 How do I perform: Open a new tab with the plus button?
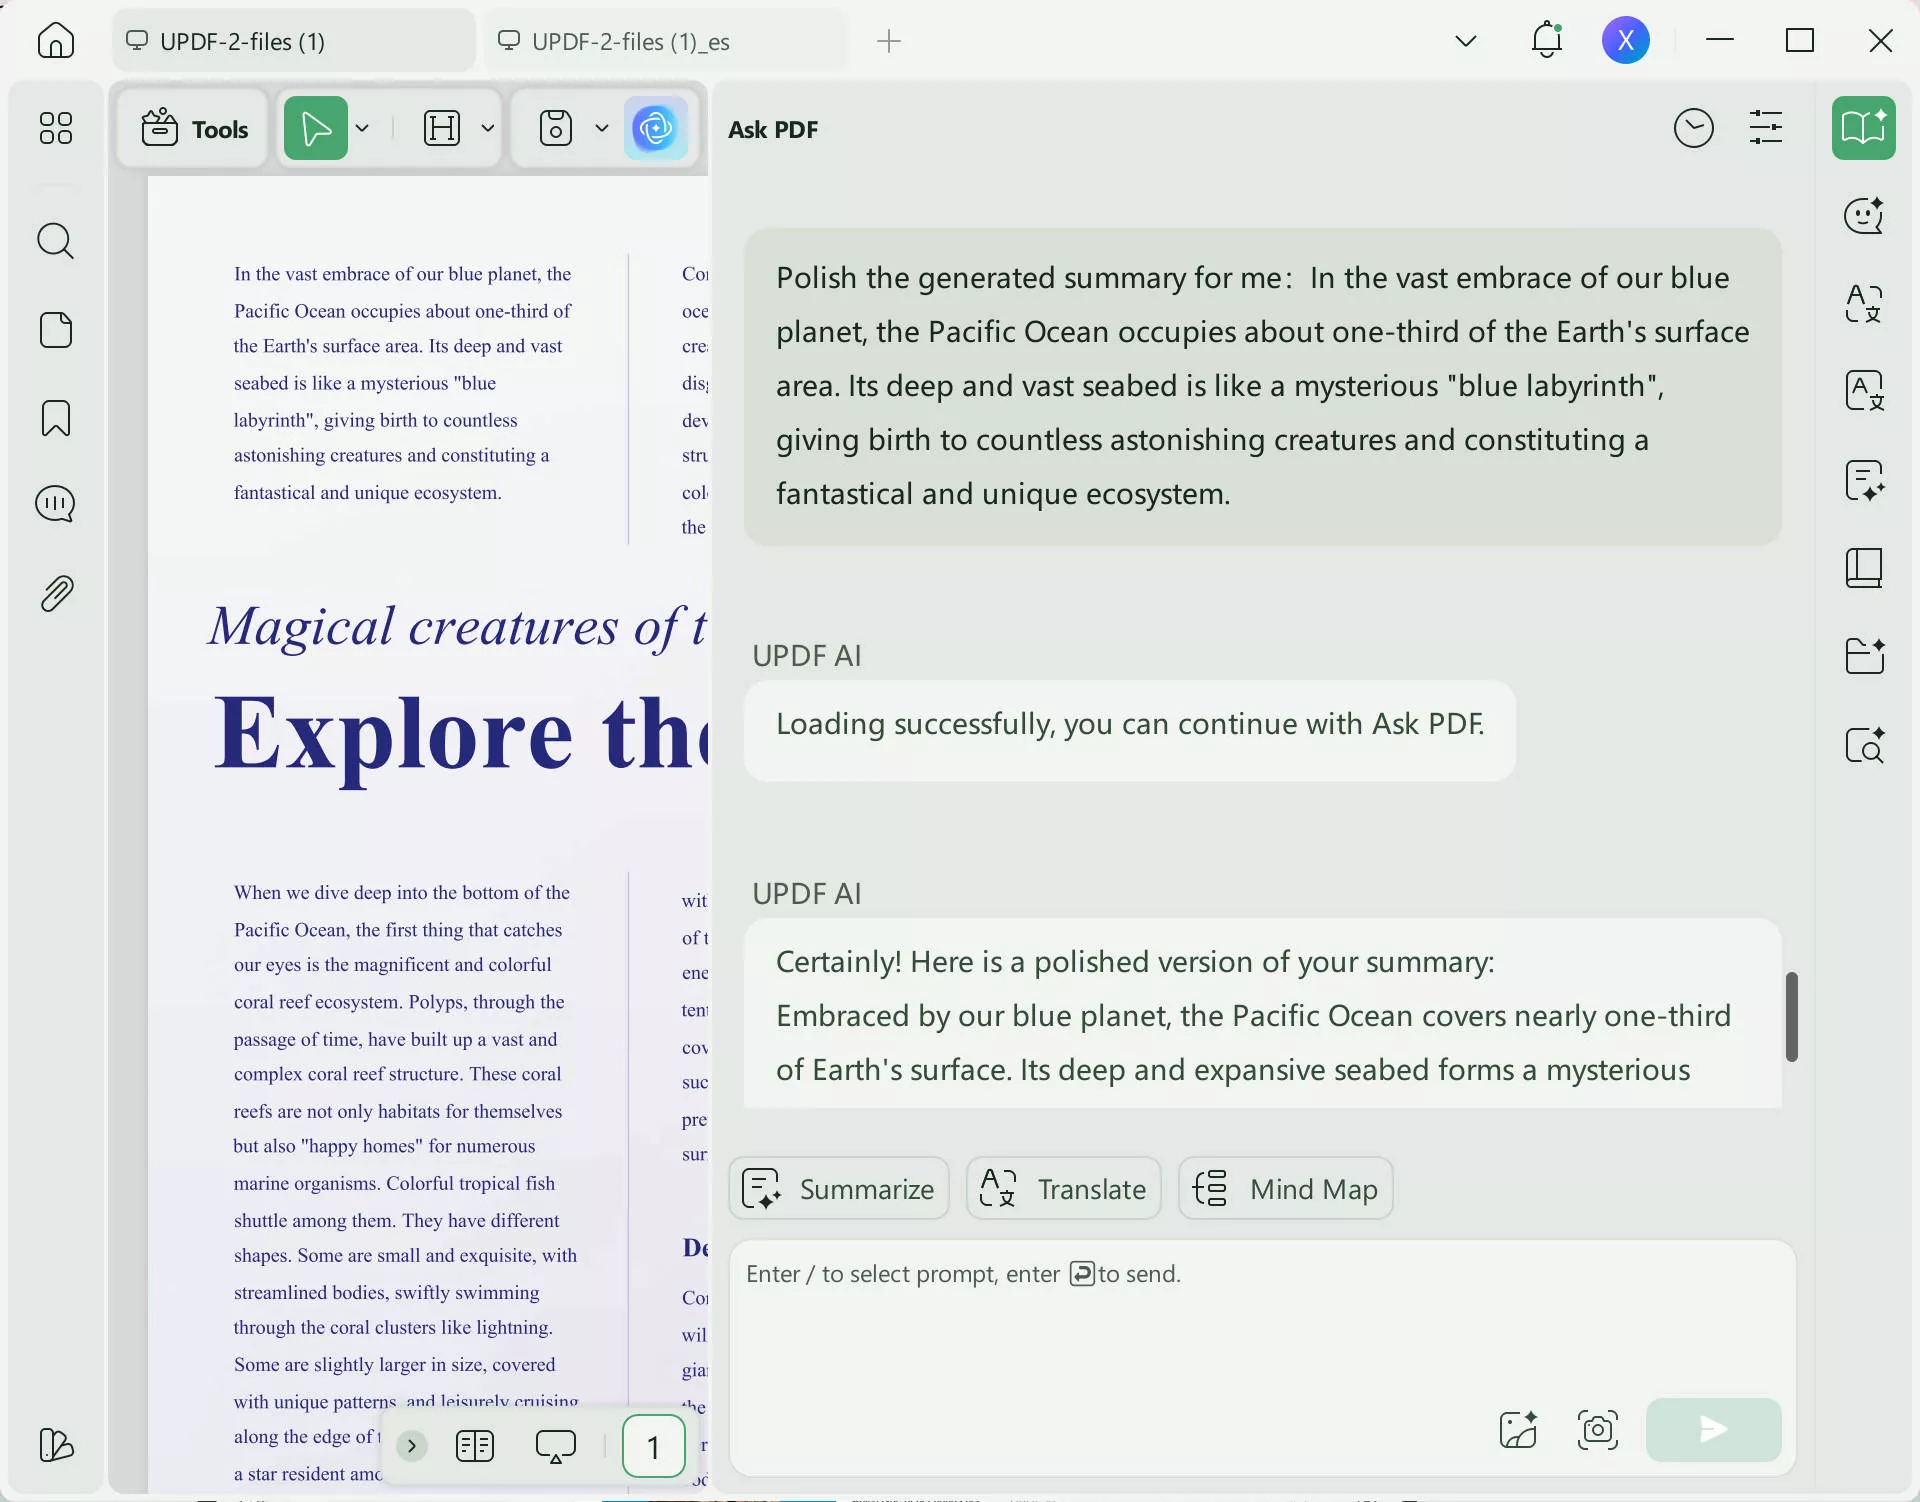(888, 41)
